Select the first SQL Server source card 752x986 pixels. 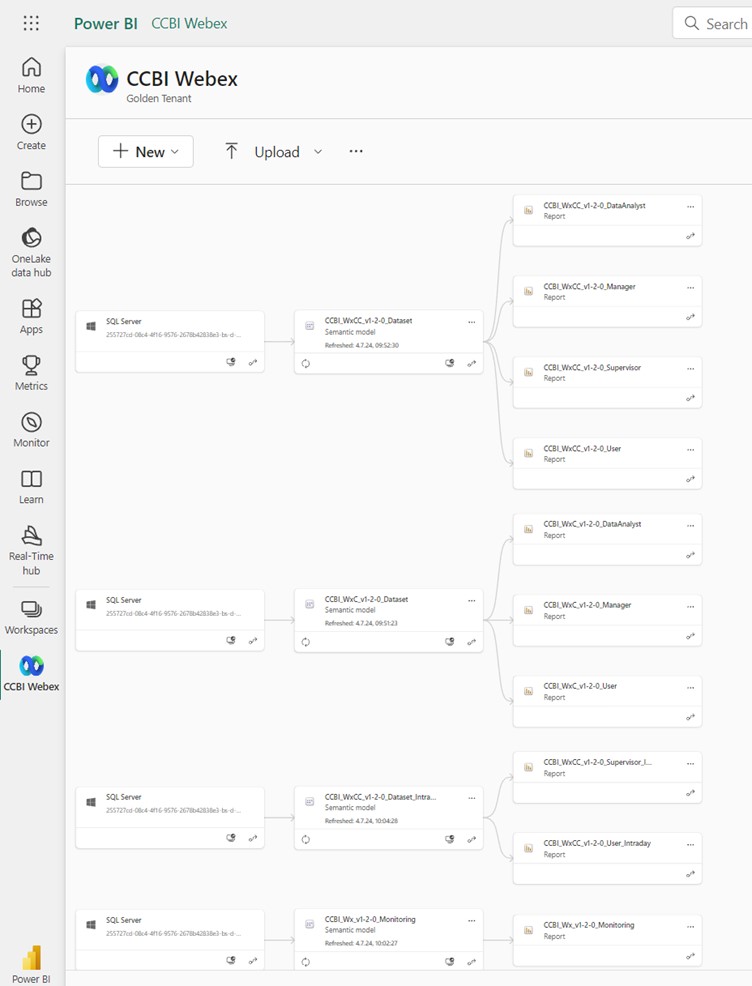pos(170,341)
